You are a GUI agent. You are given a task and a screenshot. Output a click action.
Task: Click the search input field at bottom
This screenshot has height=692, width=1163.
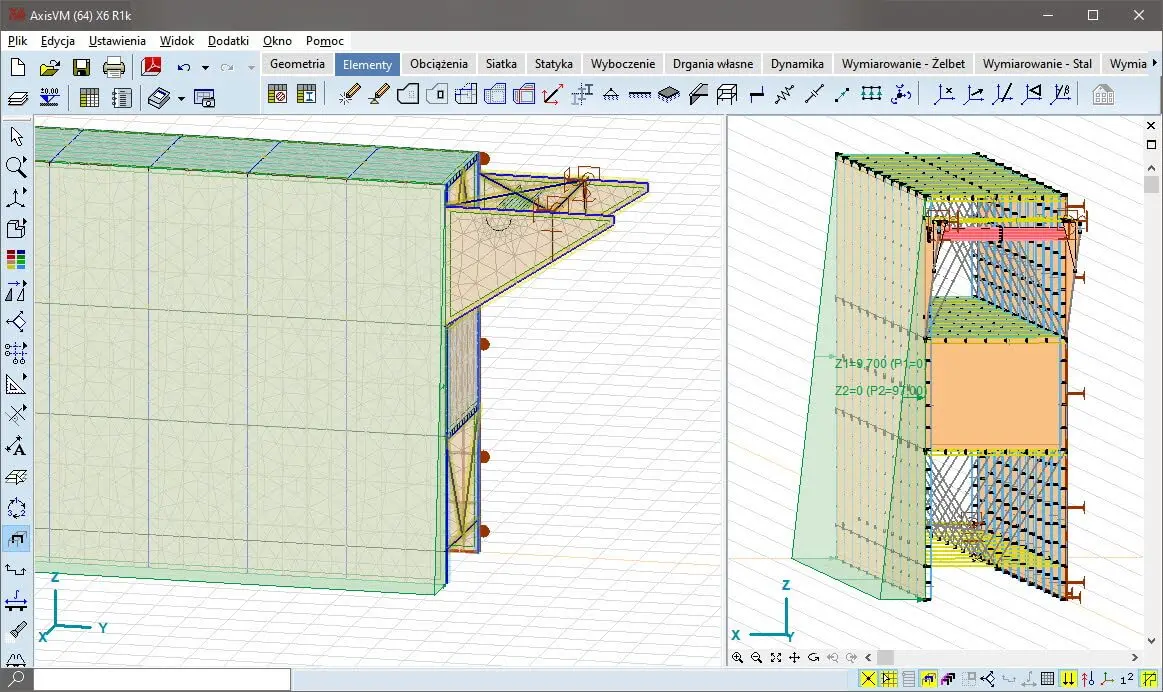[x=162, y=680]
